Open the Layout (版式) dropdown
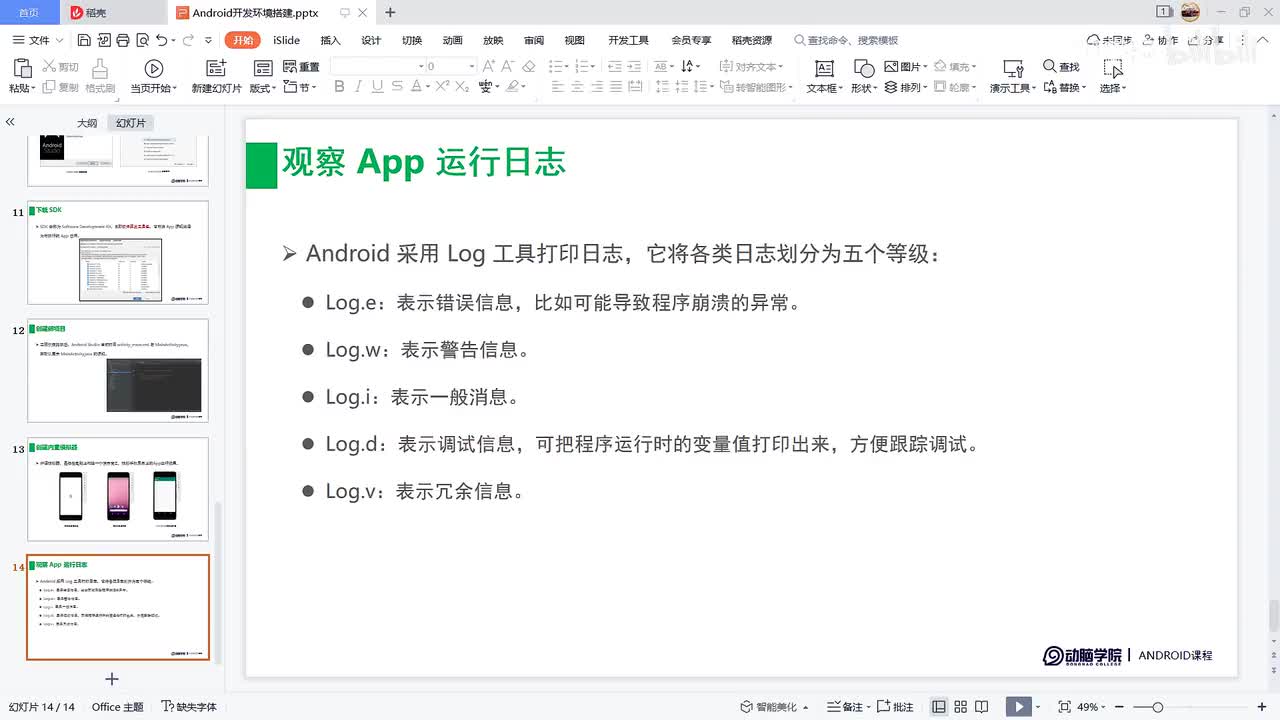The width and height of the screenshot is (1280, 720). click(x=263, y=88)
